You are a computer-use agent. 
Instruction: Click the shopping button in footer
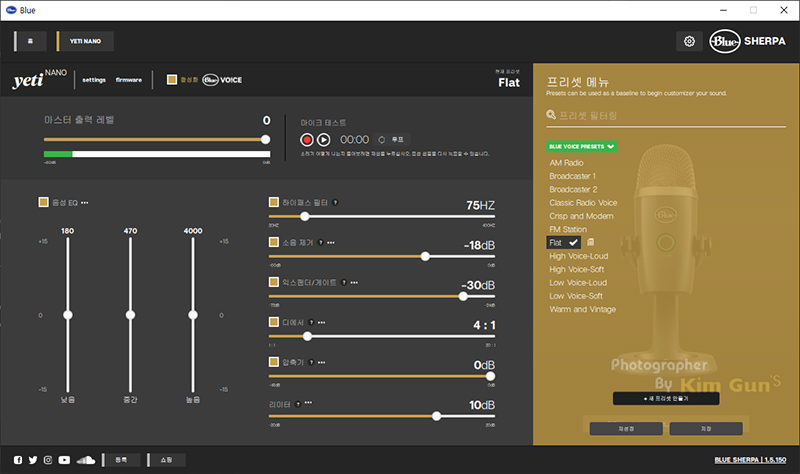166,460
